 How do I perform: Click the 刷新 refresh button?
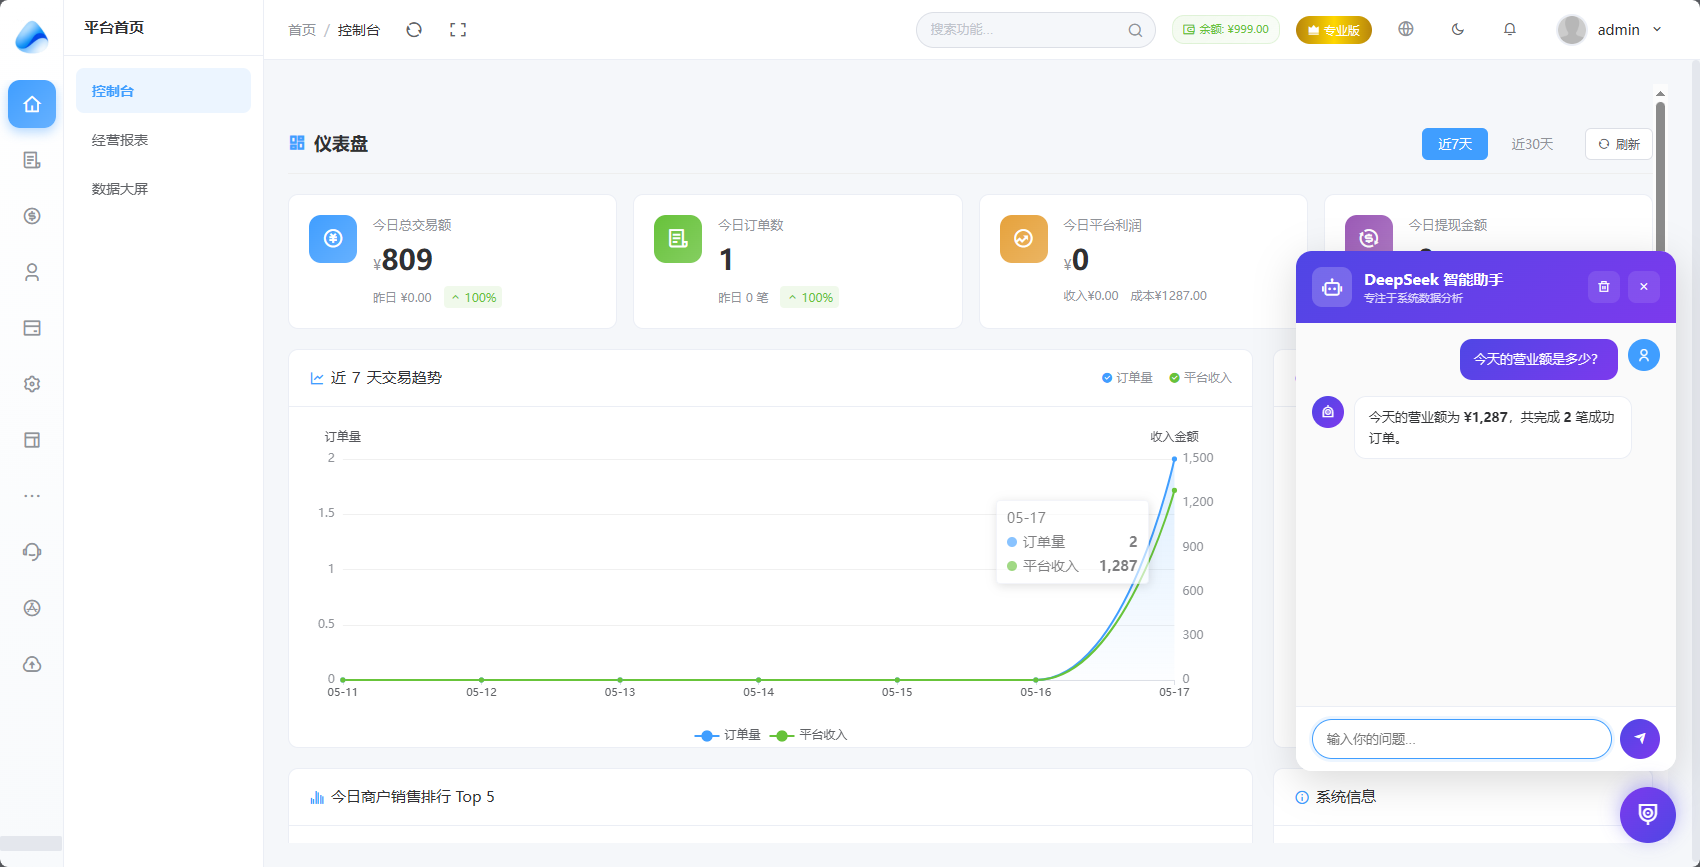point(1619,144)
